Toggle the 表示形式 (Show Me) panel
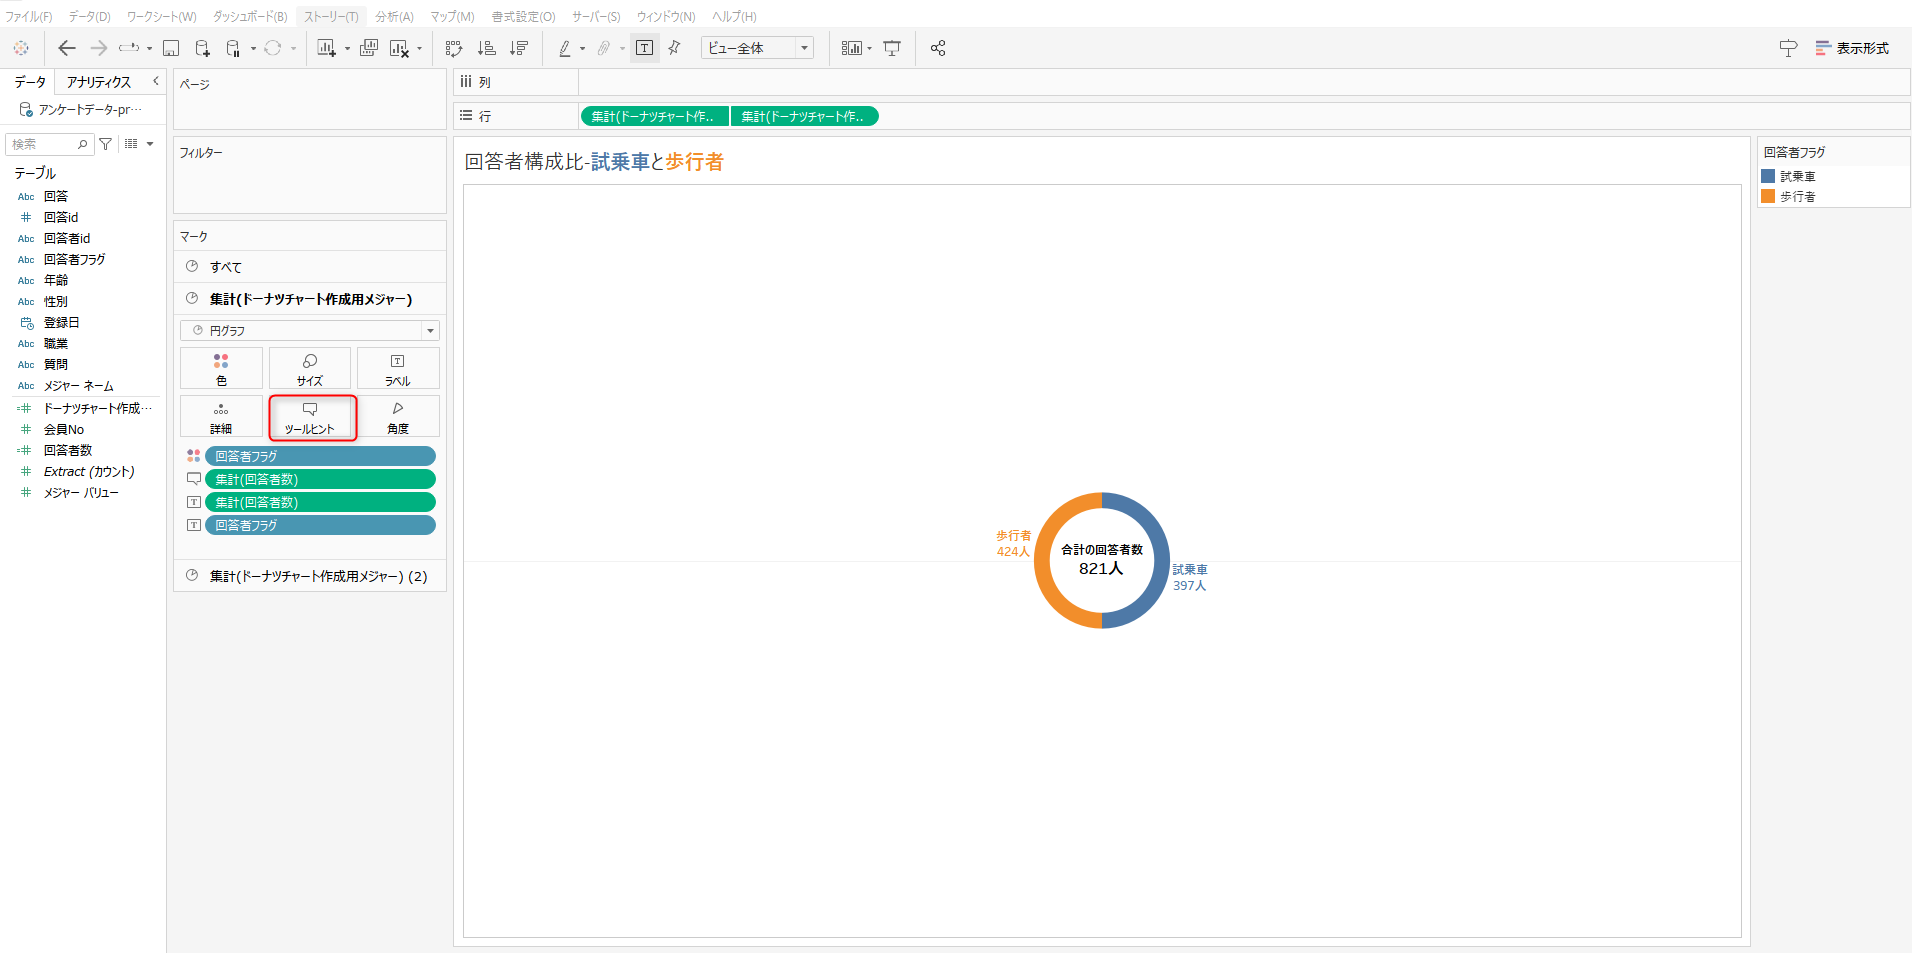Screen dimensions: 1912x953 pos(1852,48)
